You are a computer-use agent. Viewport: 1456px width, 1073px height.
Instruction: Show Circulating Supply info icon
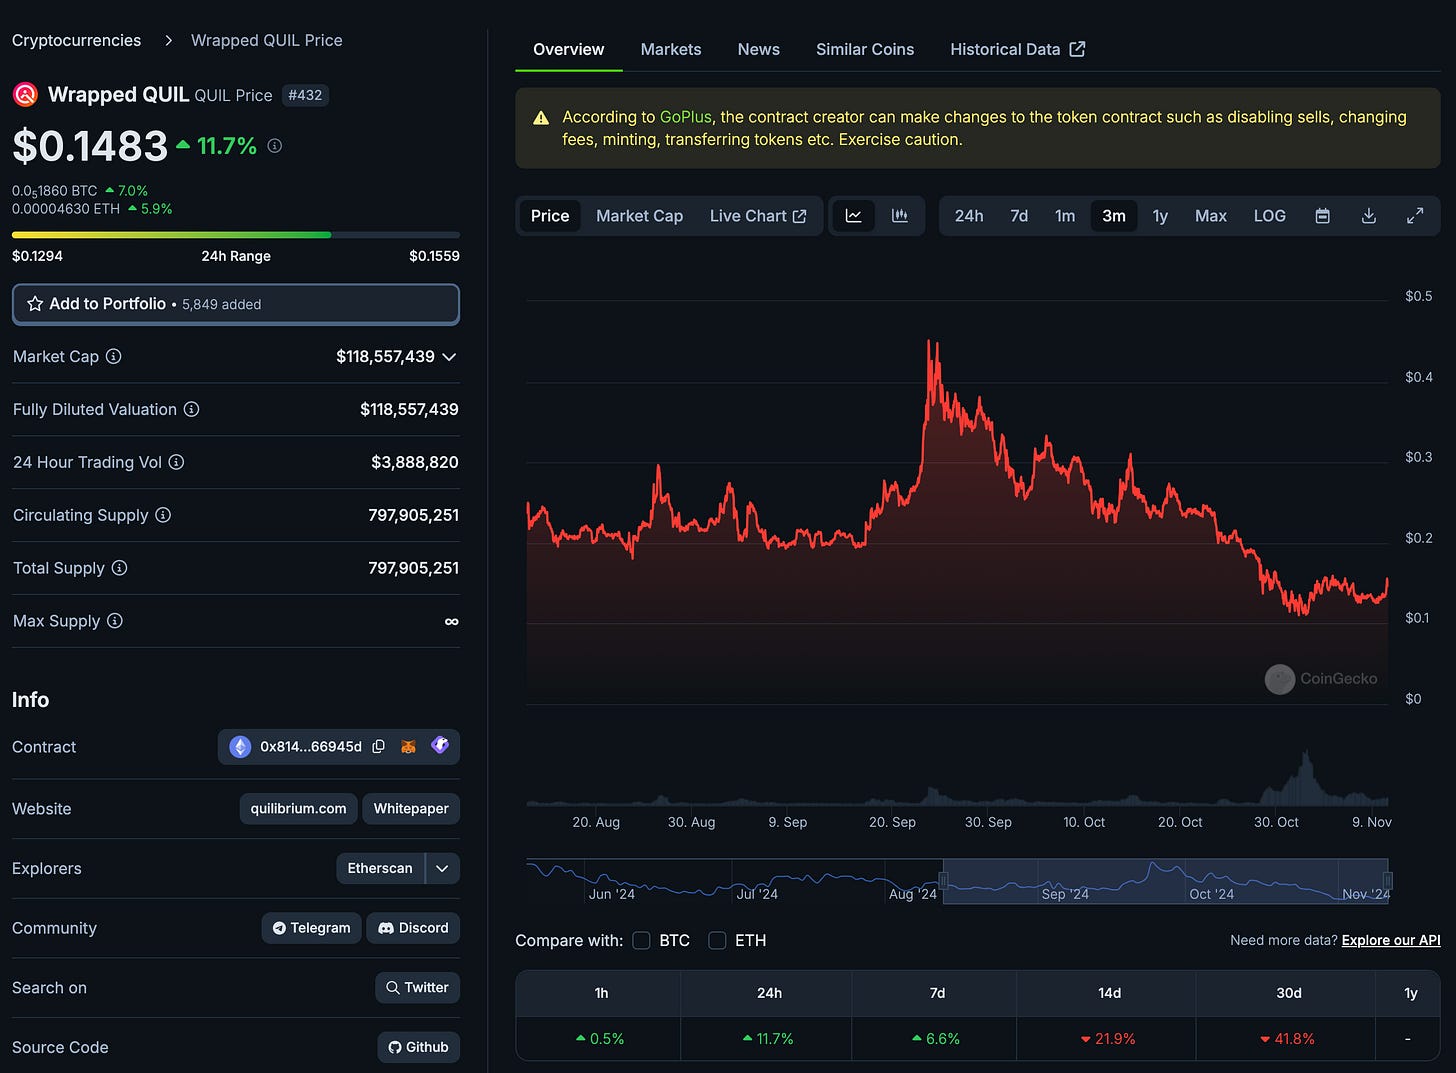[163, 515]
